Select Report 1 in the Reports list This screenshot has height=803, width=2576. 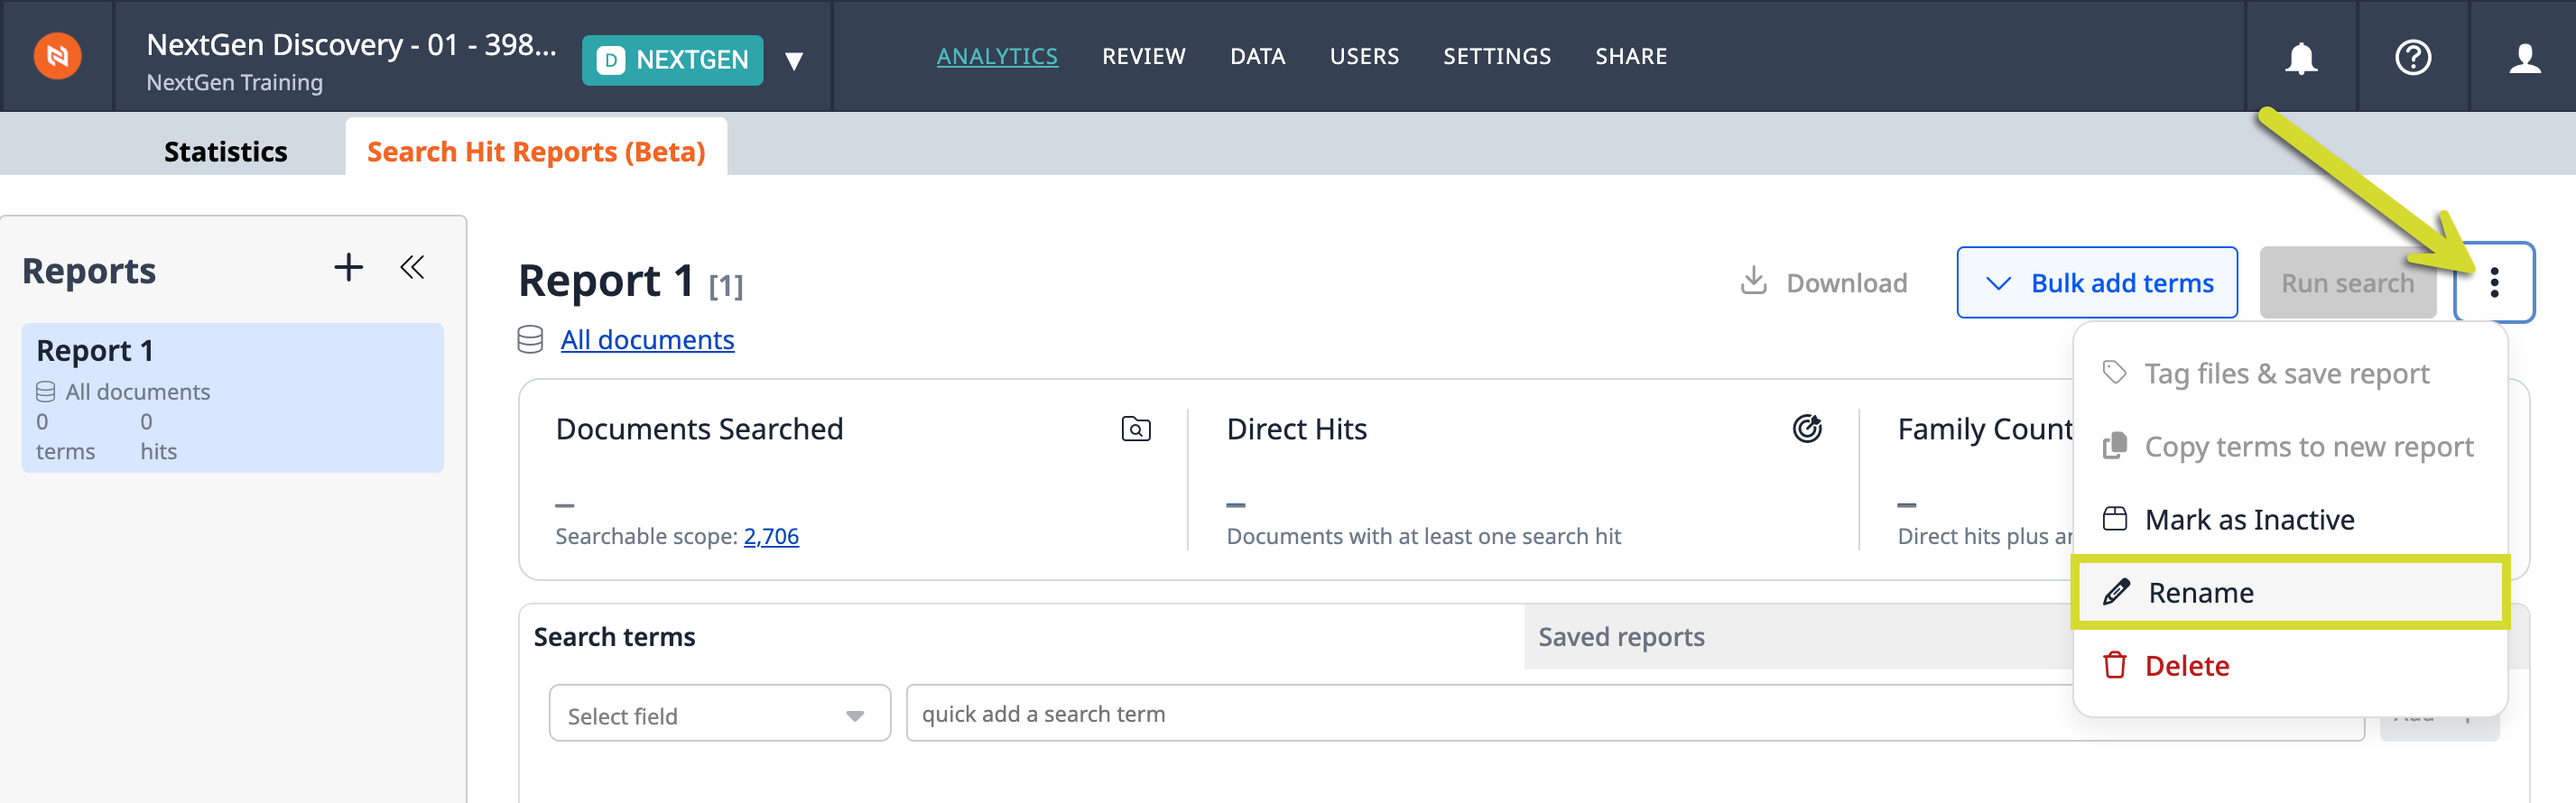point(232,397)
